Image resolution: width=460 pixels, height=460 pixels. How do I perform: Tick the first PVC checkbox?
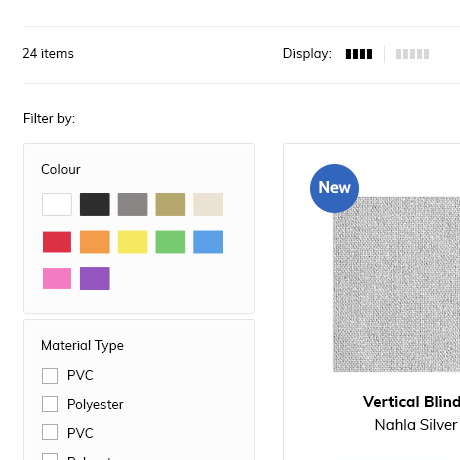(50, 376)
